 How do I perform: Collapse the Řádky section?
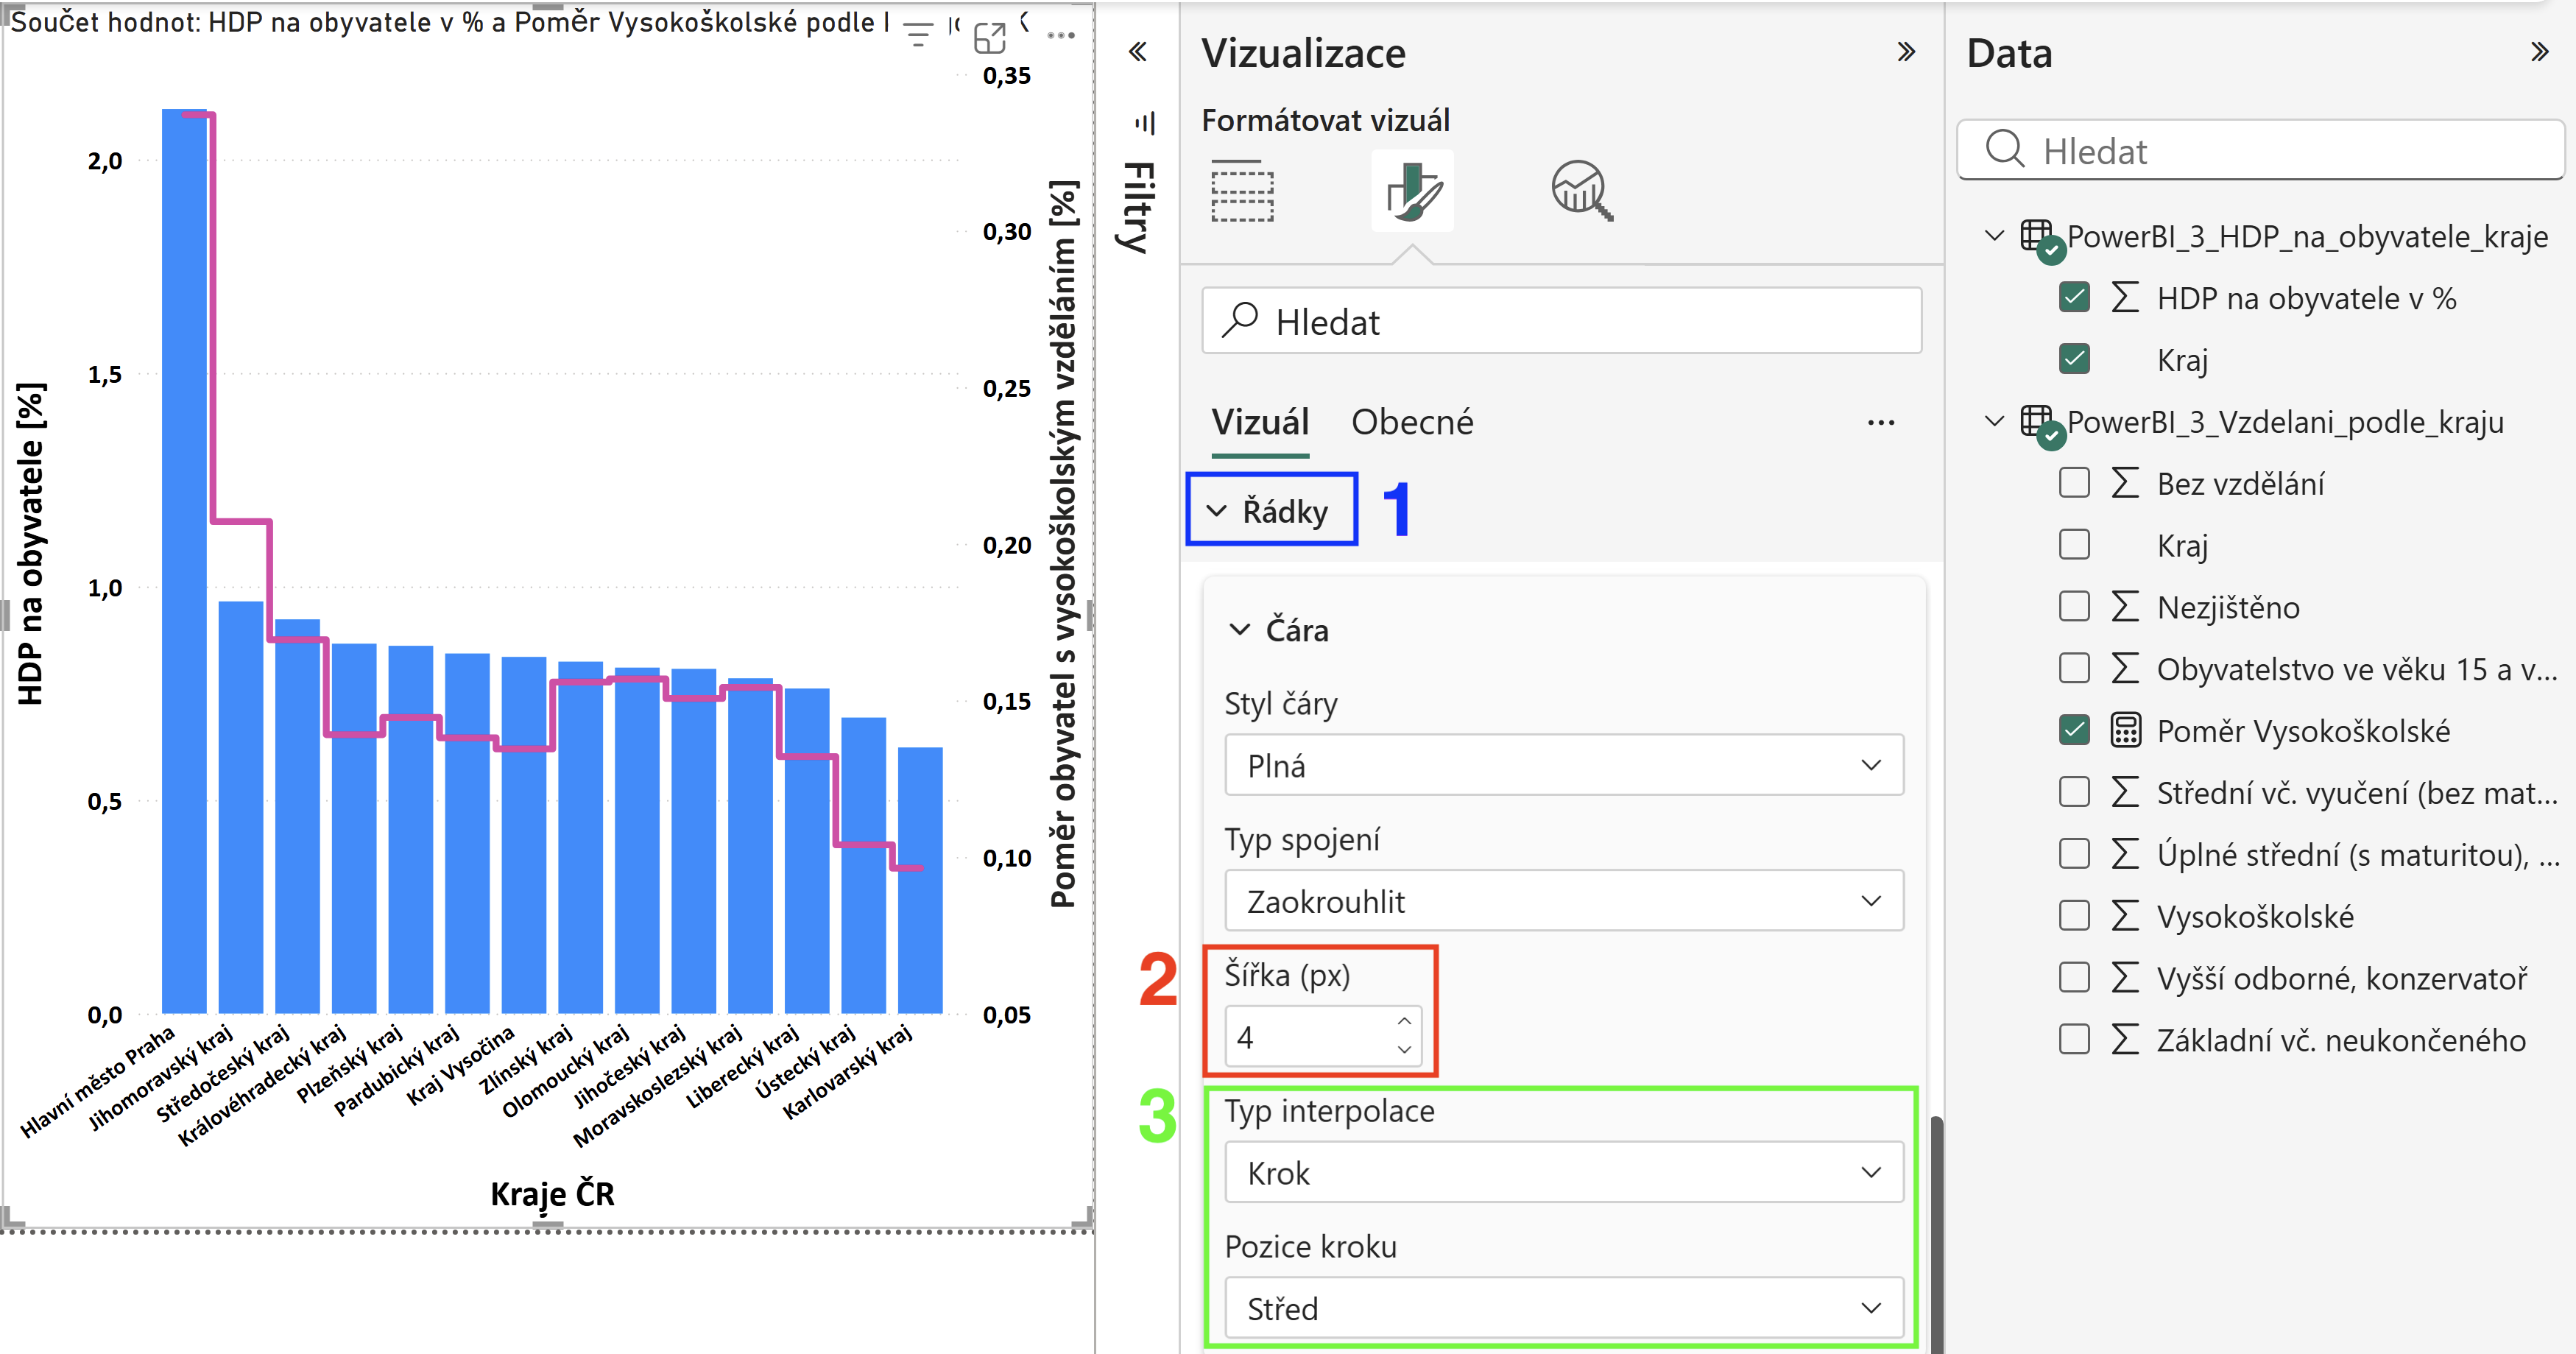pyautogui.click(x=1216, y=511)
